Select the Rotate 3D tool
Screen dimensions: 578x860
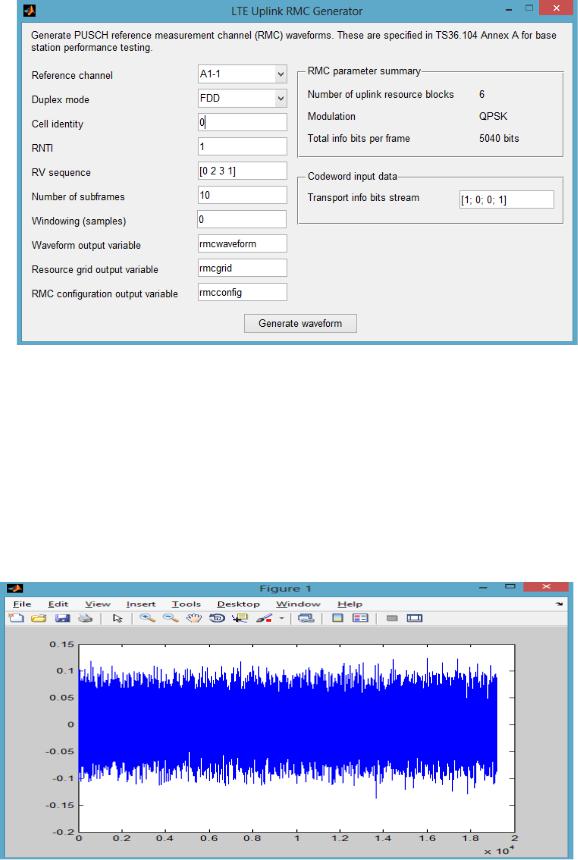(x=217, y=618)
